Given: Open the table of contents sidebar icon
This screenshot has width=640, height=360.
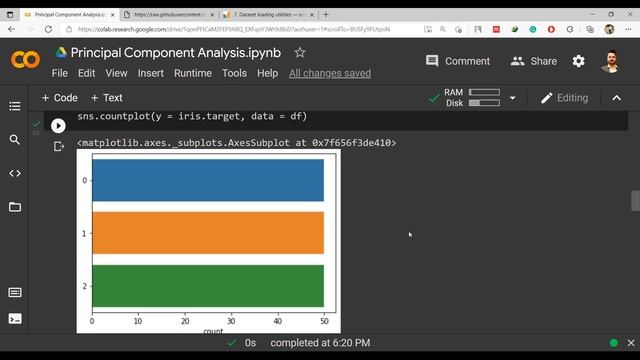Looking at the screenshot, I should (x=15, y=106).
